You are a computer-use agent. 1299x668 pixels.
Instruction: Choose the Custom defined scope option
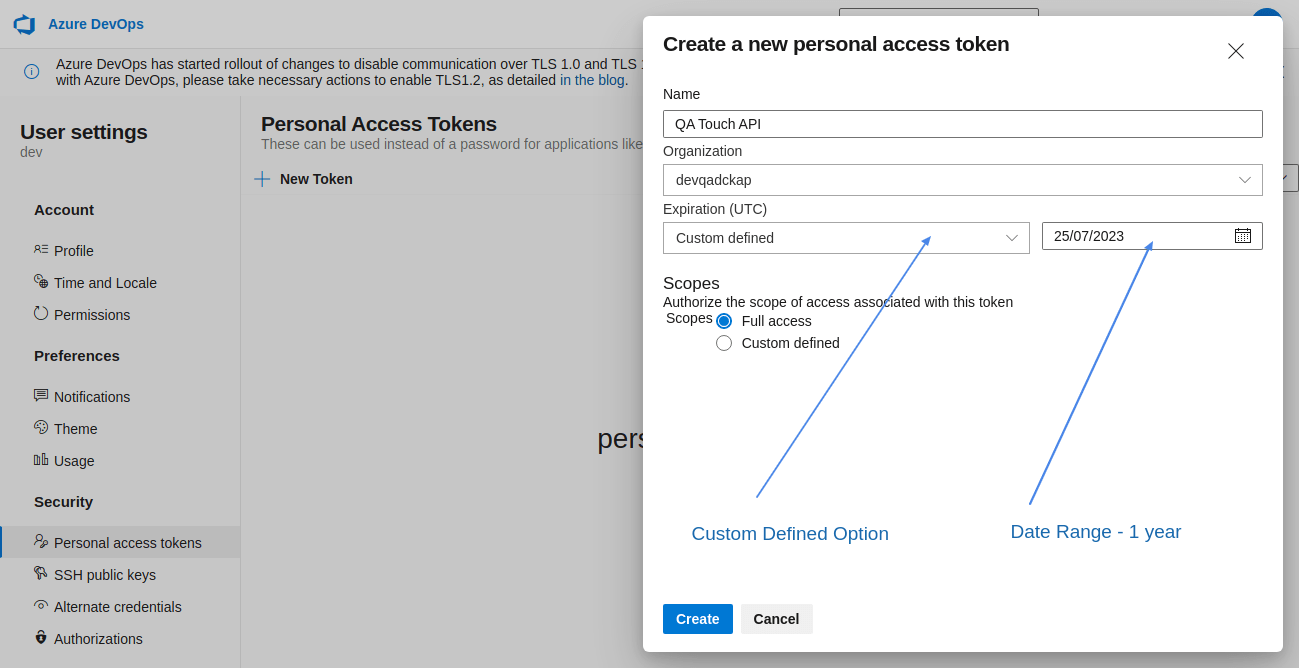(x=724, y=342)
